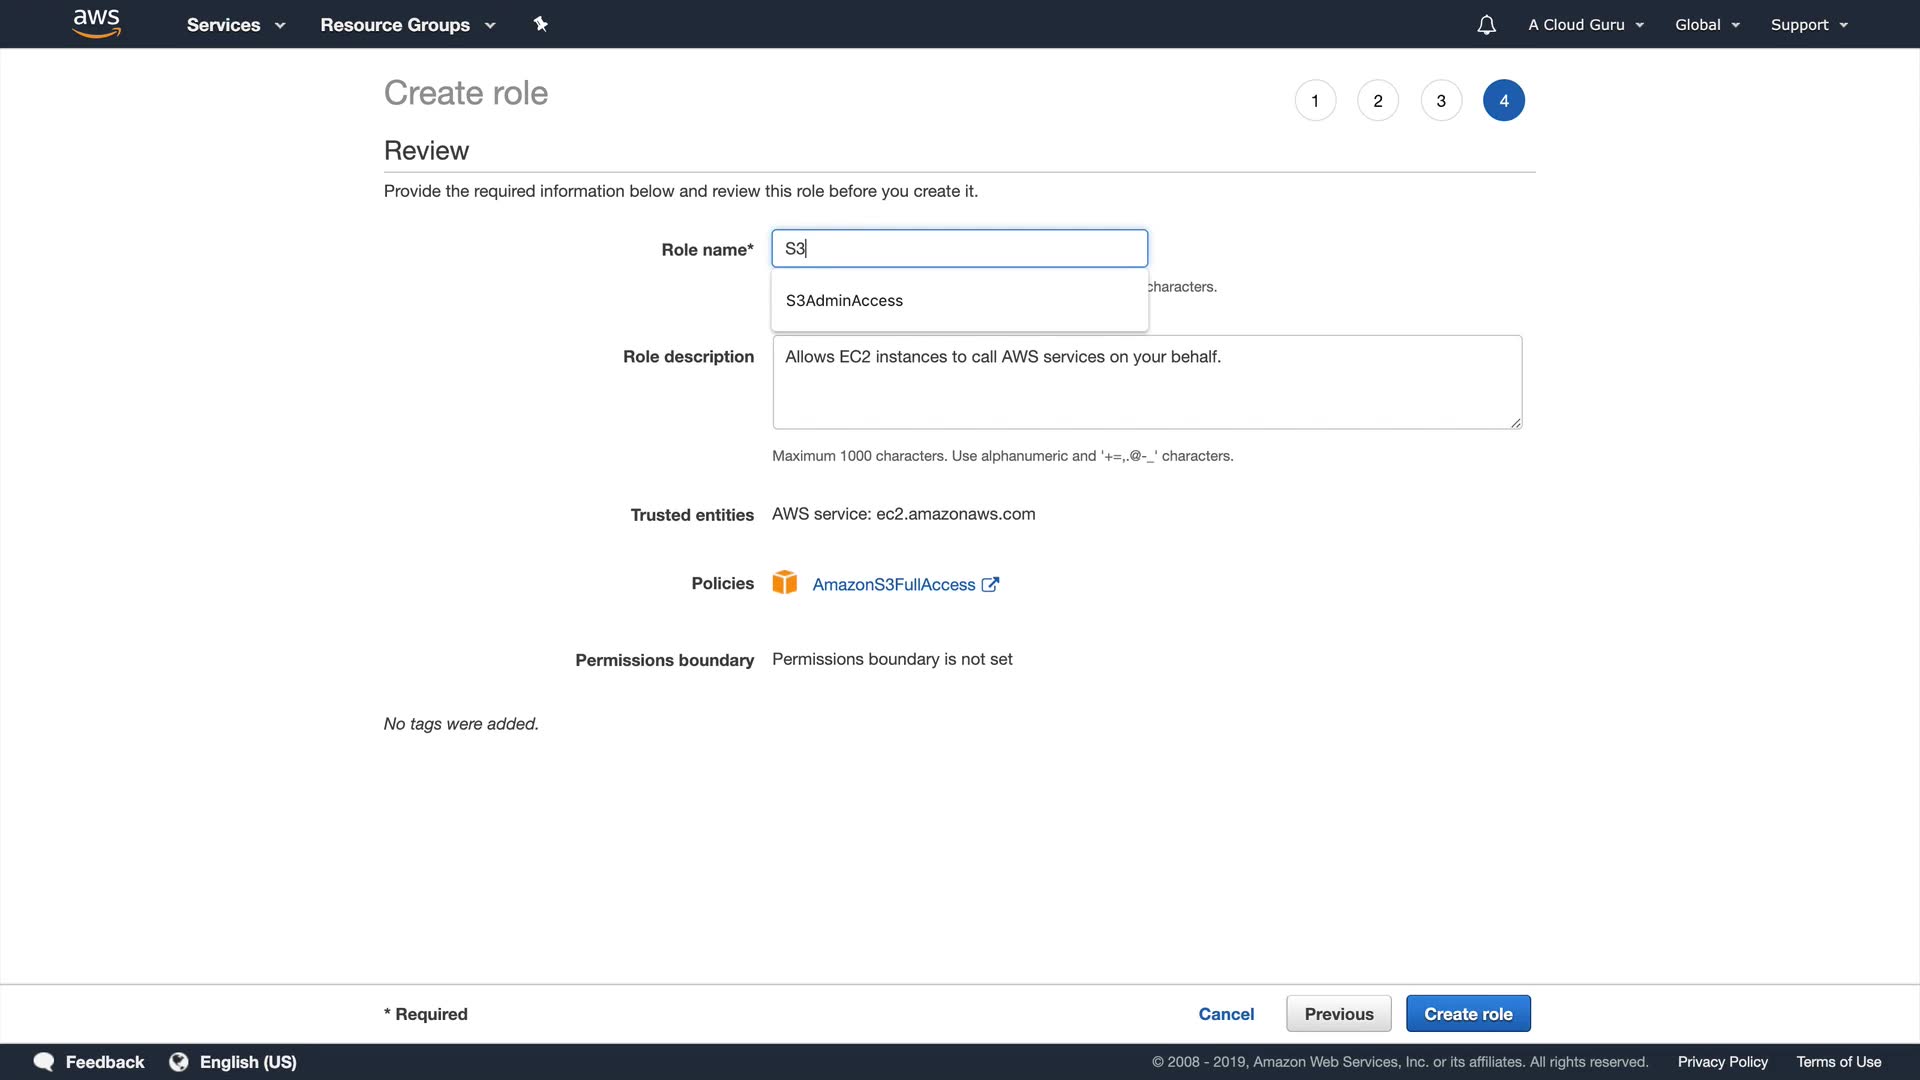The image size is (1920, 1080).
Task: Focus the Role name input field
Action: point(960,249)
